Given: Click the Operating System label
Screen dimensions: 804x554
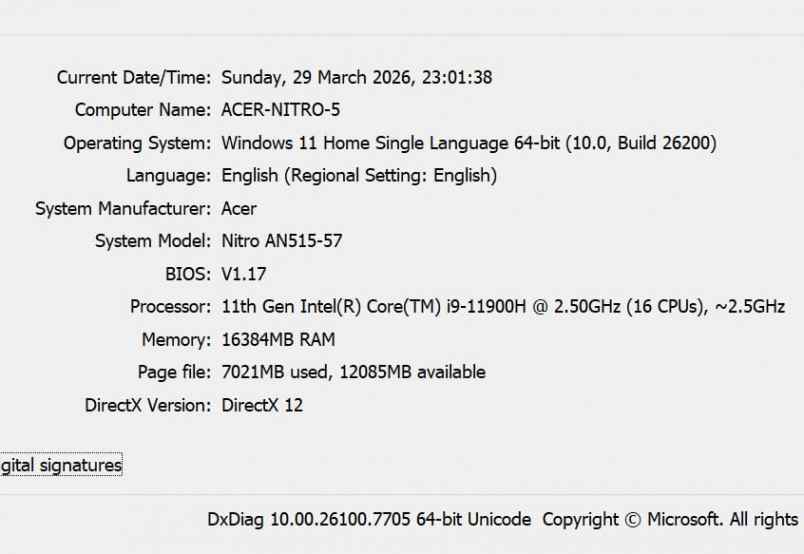Looking at the screenshot, I should [137, 143].
